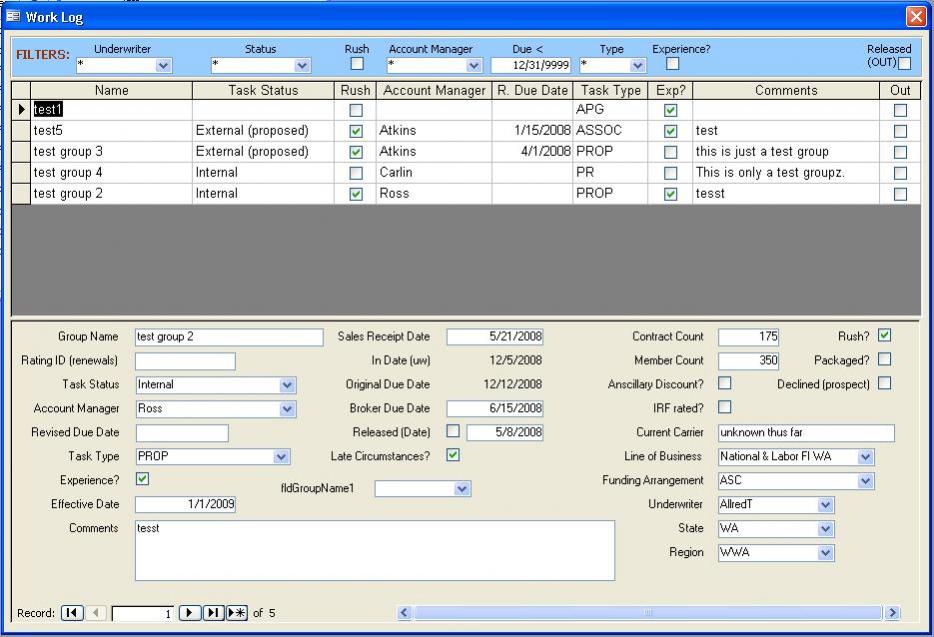The height and width of the screenshot is (637, 934).
Task: Click the Out column header
Action: (900, 90)
